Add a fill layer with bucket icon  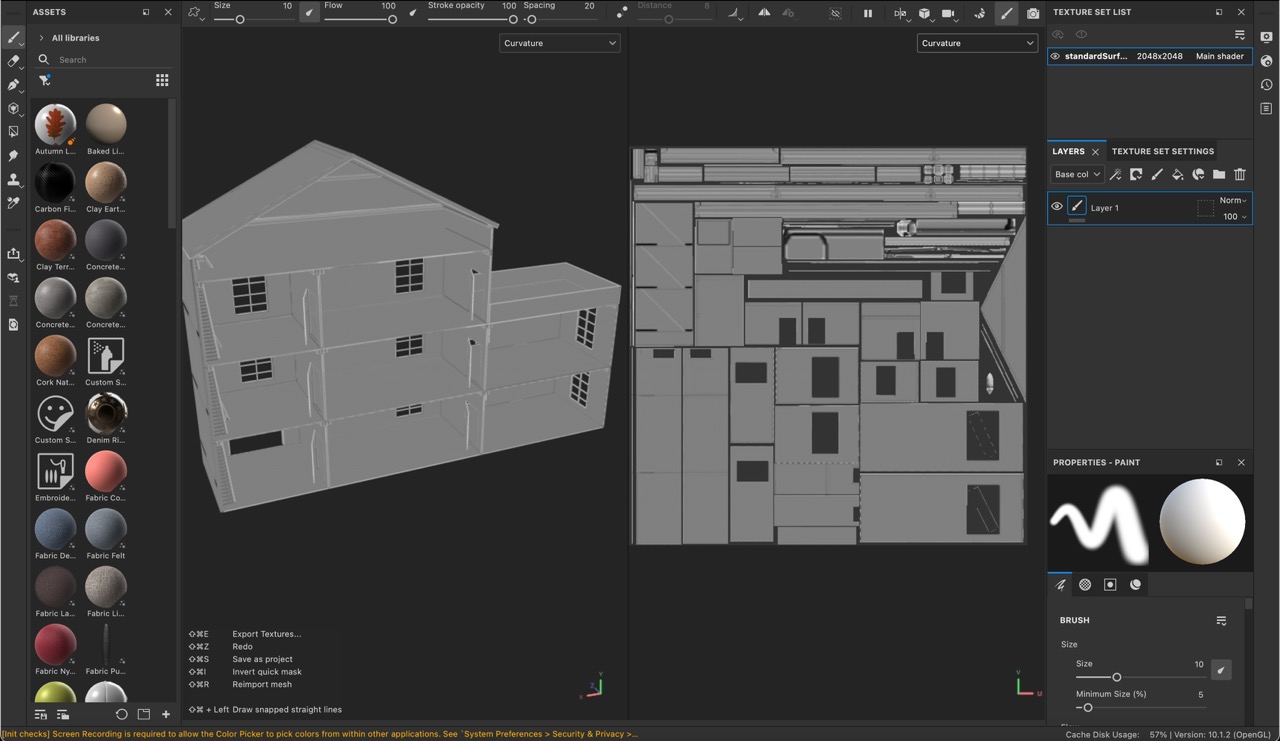(1177, 174)
